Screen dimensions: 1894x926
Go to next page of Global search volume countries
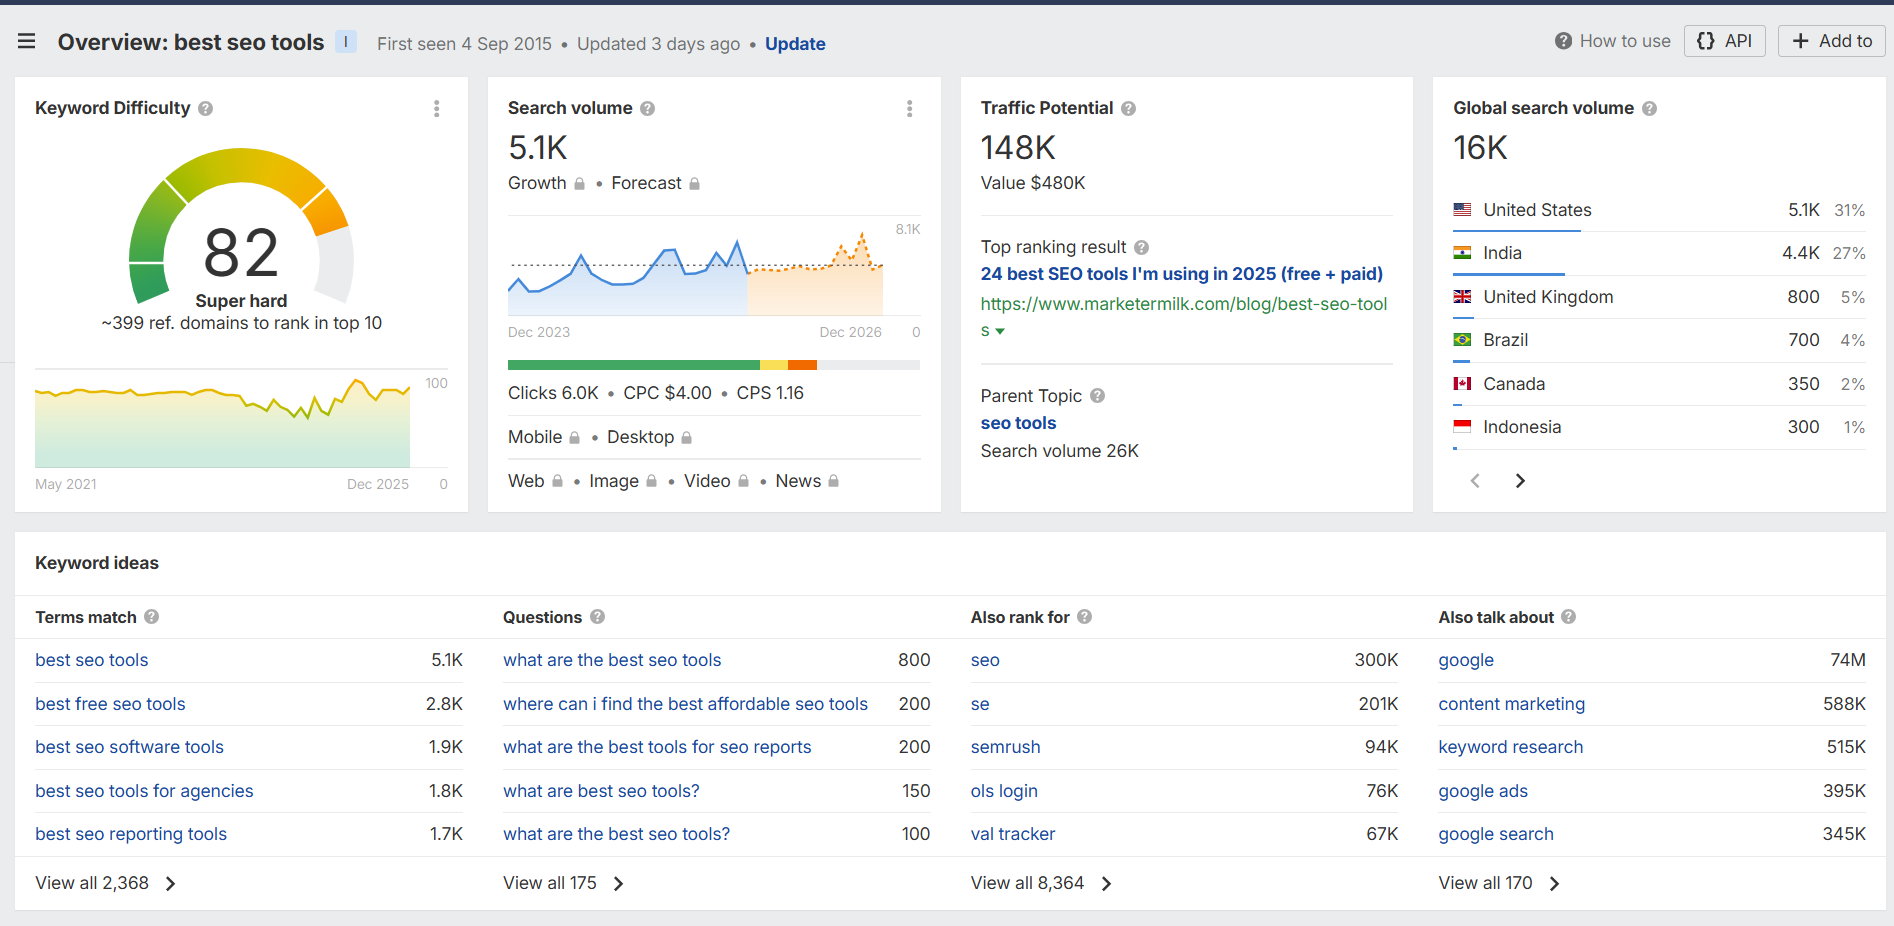point(1519,480)
